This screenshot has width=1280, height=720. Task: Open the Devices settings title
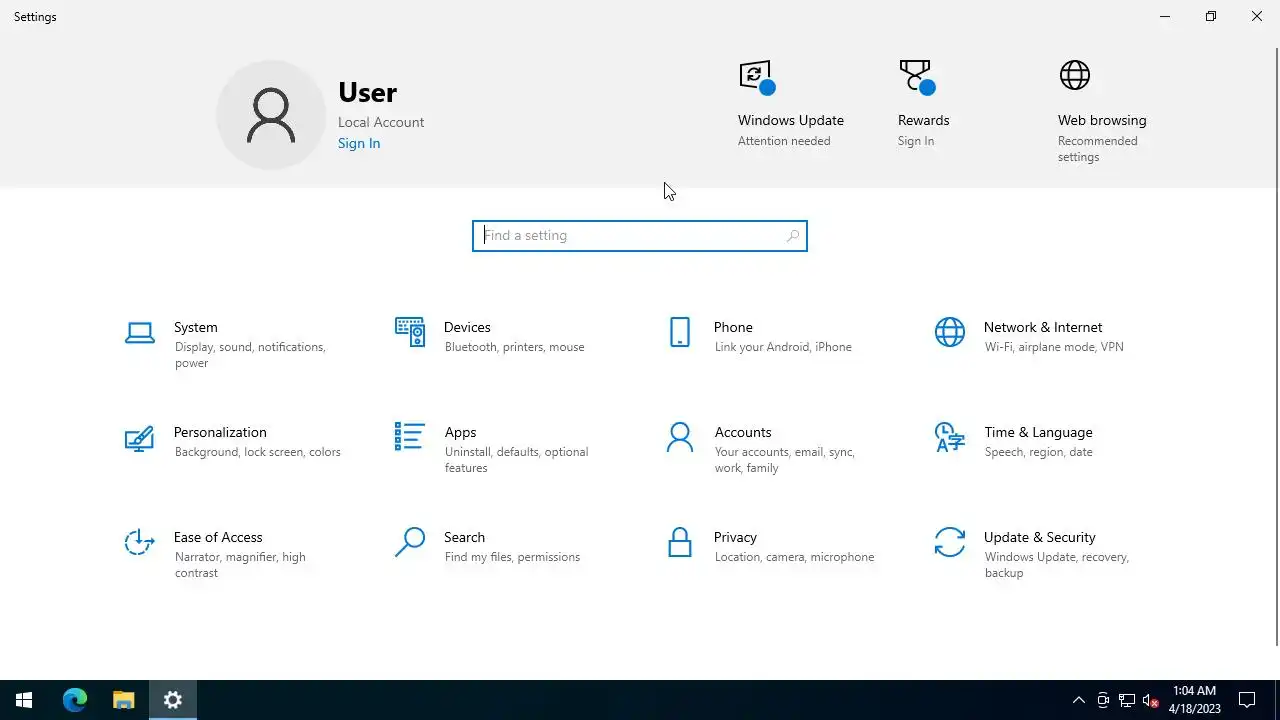(467, 327)
